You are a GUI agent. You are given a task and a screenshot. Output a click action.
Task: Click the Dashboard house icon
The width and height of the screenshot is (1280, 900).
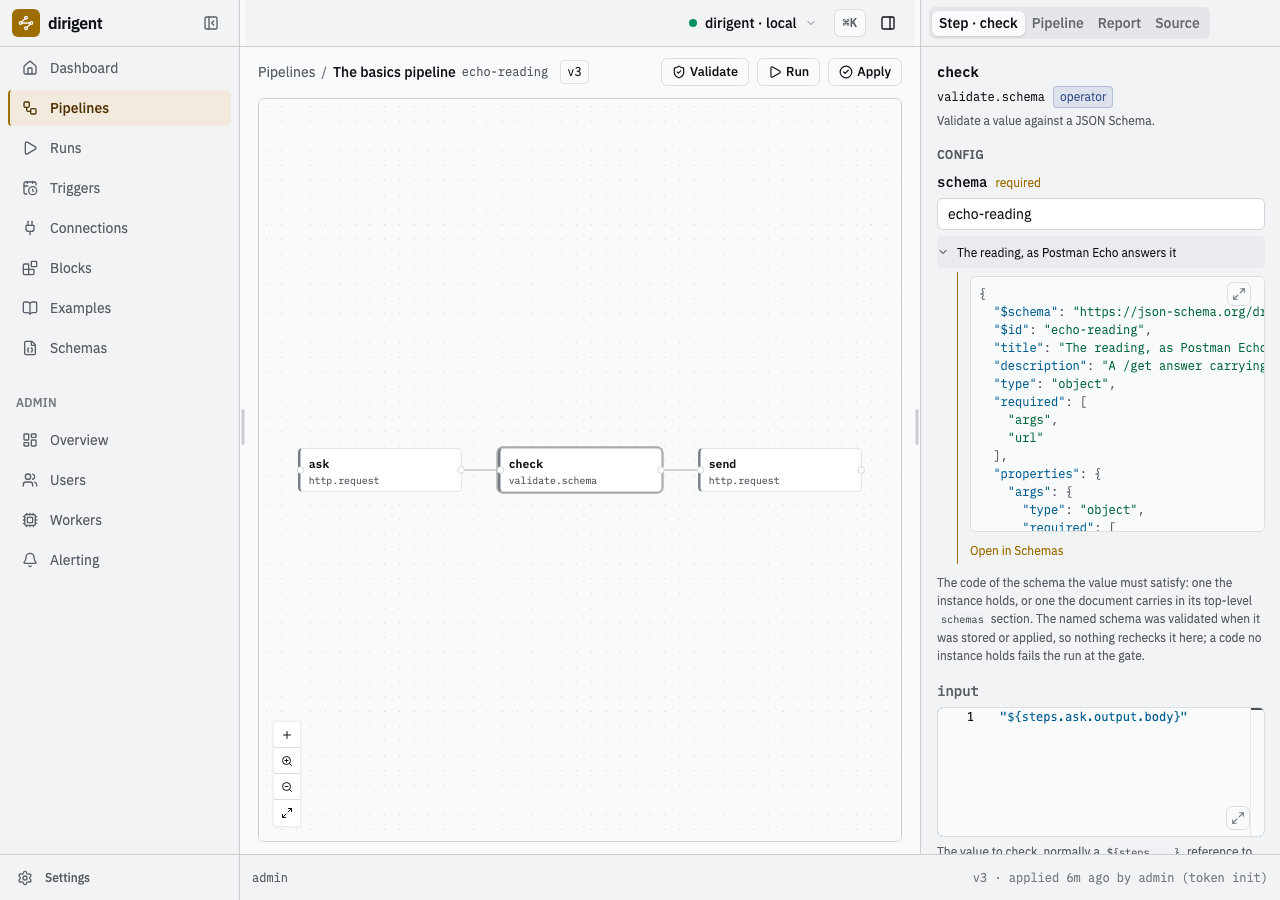30,68
